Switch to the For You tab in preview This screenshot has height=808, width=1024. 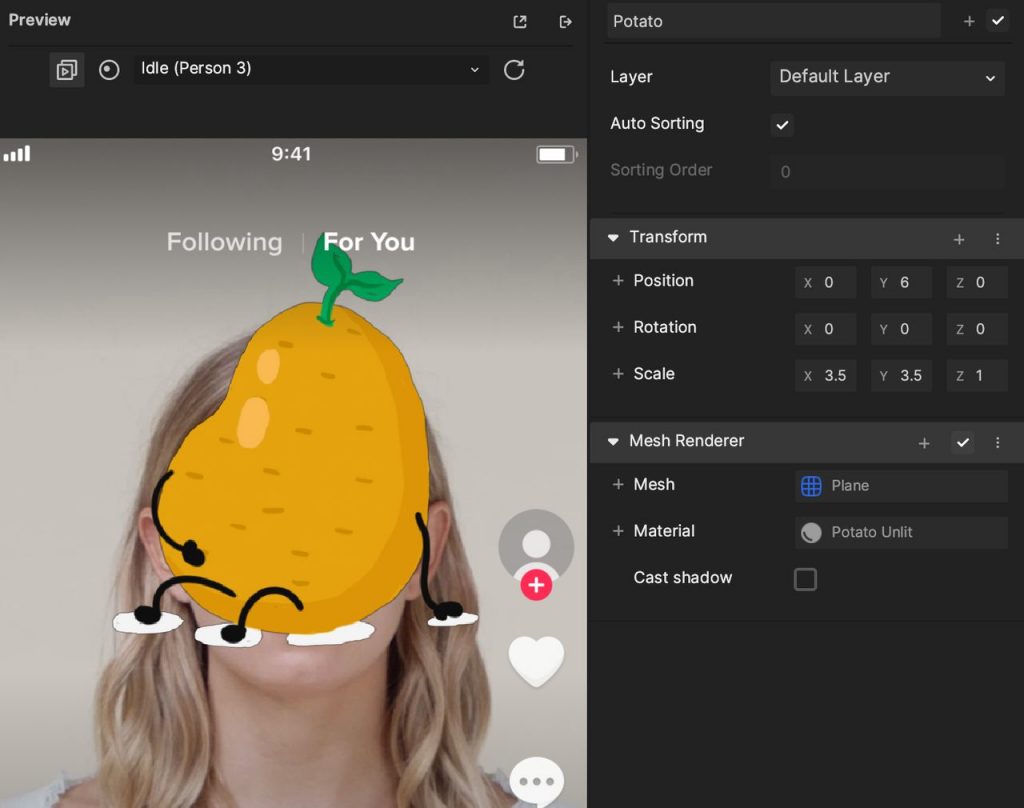click(369, 242)
